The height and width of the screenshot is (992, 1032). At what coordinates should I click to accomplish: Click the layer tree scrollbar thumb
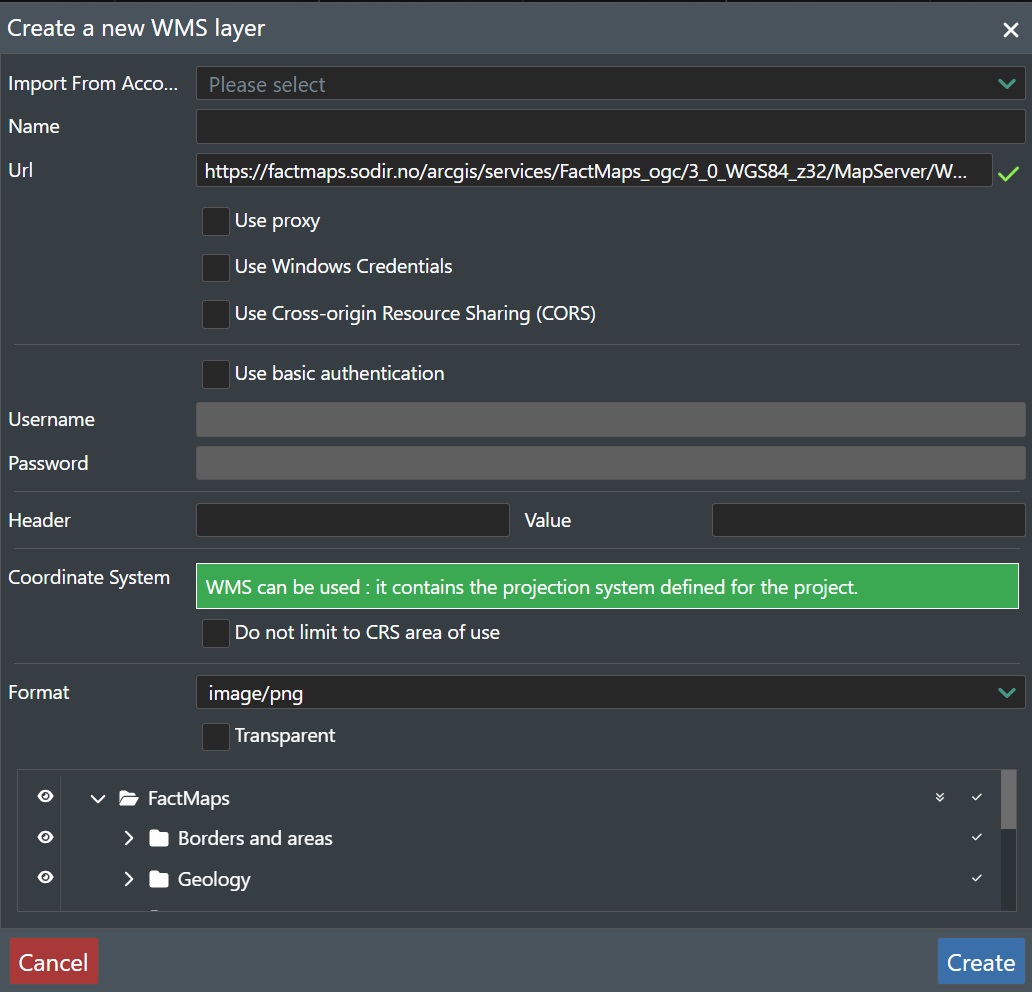coord(1008,800)
